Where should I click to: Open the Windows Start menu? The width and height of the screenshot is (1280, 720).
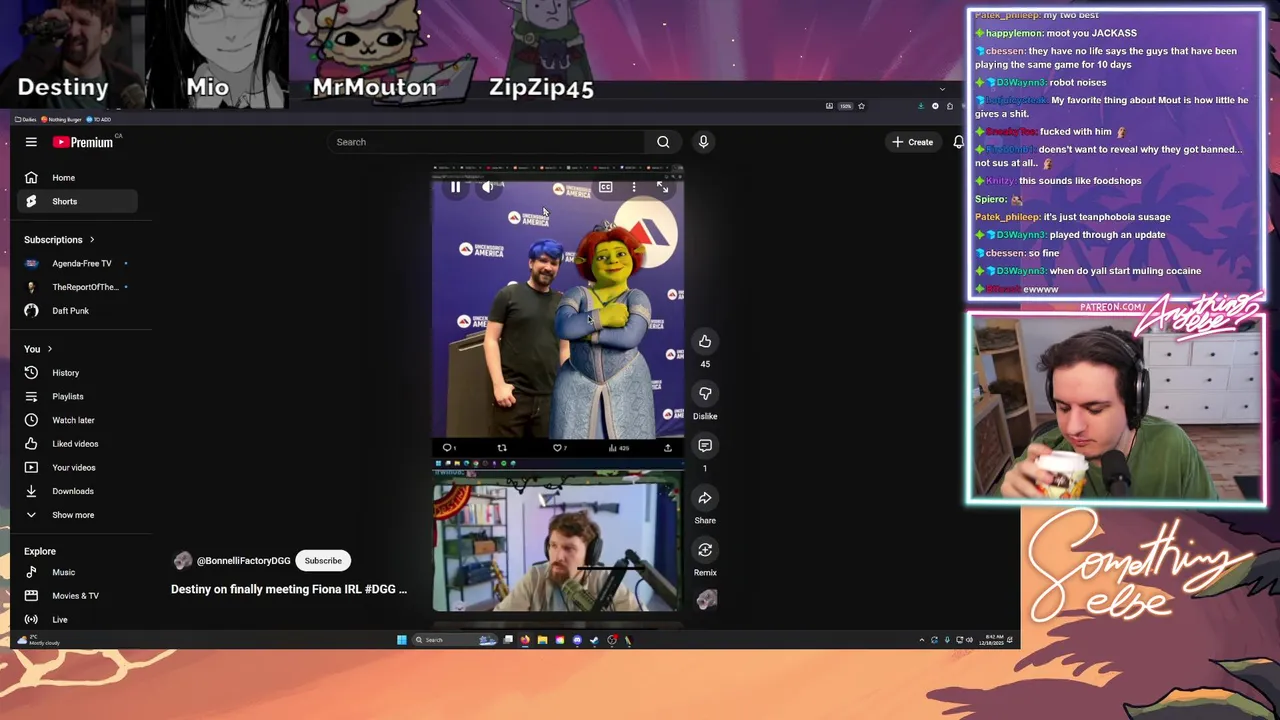click(x=402, y=640)
